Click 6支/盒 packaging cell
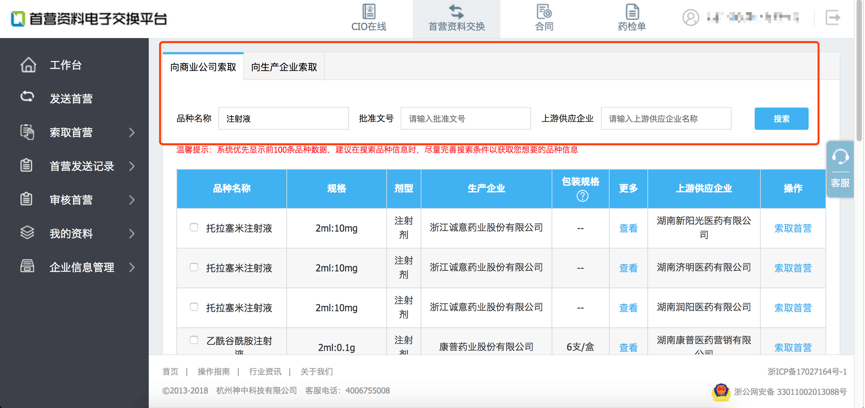865x408 pixels. [x=580, y=347]
